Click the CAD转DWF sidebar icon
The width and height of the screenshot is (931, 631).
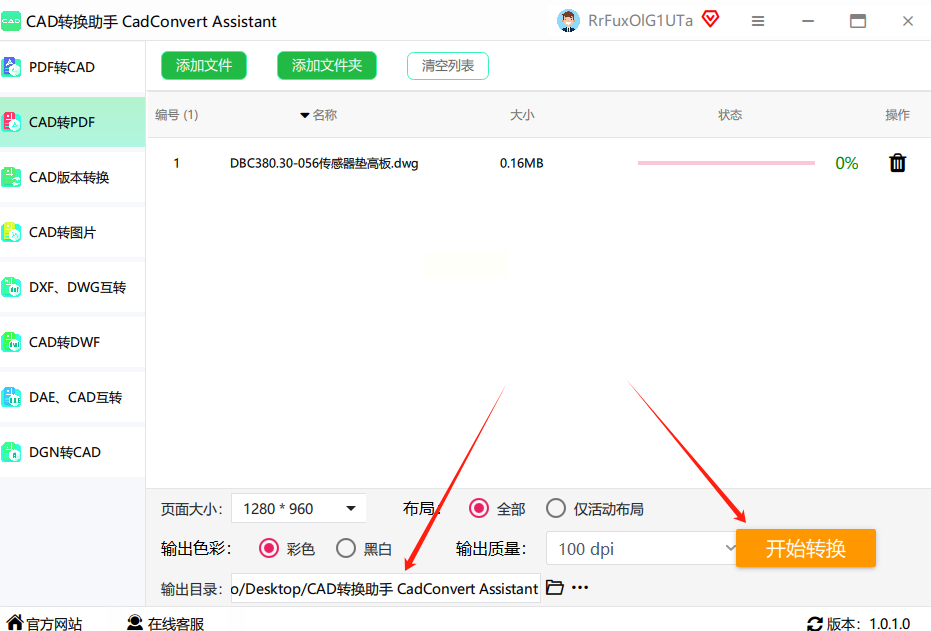tap(11, 343)
